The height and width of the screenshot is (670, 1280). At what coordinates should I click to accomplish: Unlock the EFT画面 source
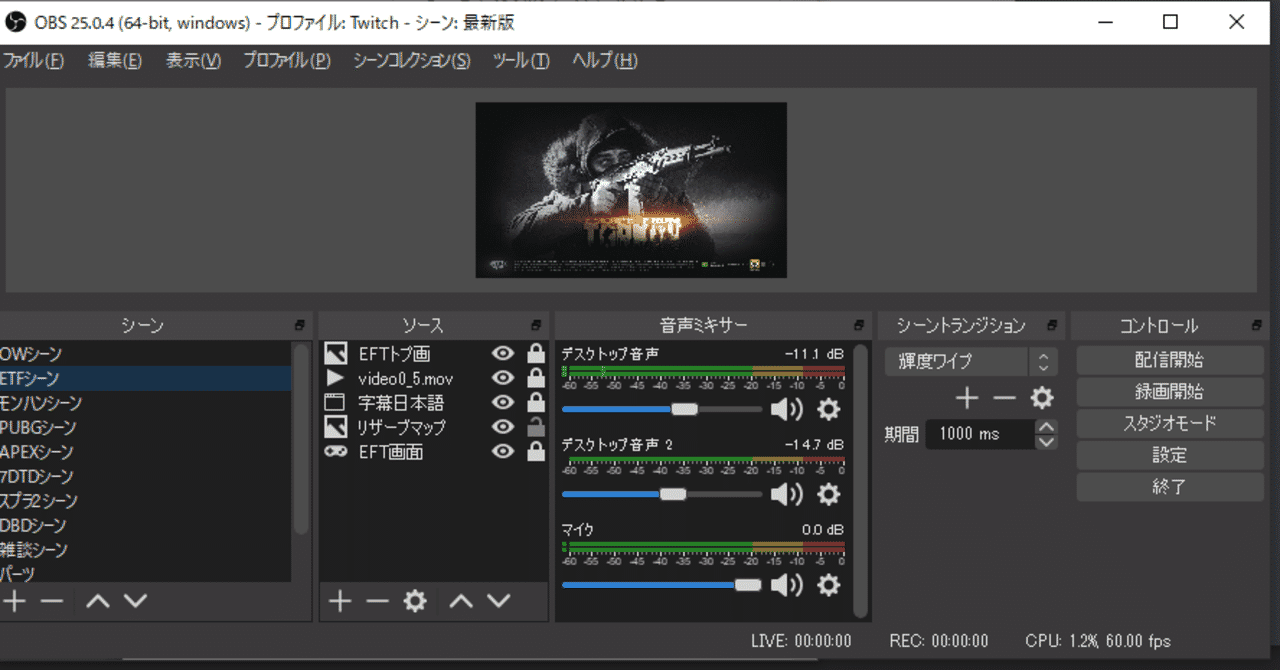click(536, 452)
